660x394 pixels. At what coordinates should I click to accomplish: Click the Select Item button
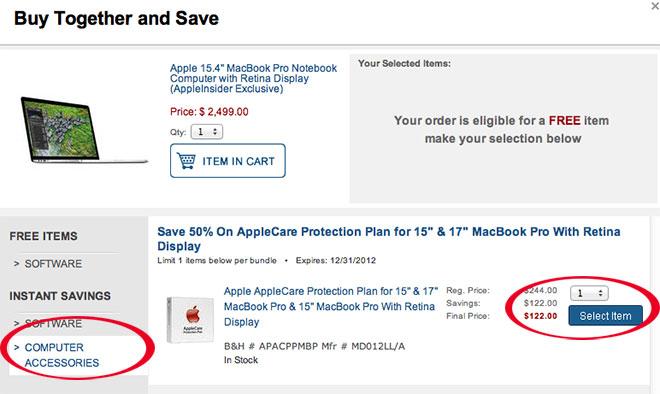[605, 316]
